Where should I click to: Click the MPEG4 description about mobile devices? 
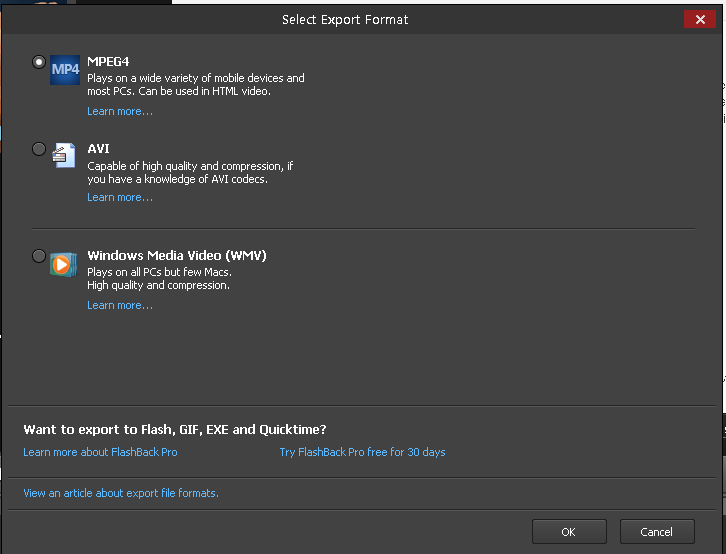click(196, 84)
